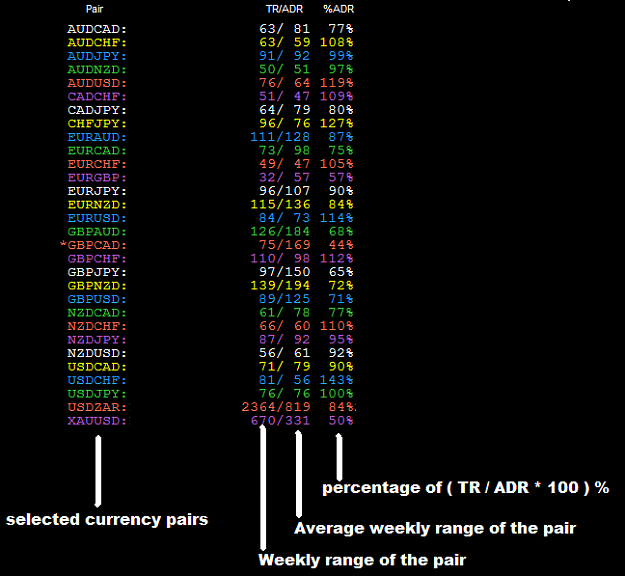Click the TR/ADR column header
The width and height of the screenshot is (625, 576).
(x=285, y=9)
